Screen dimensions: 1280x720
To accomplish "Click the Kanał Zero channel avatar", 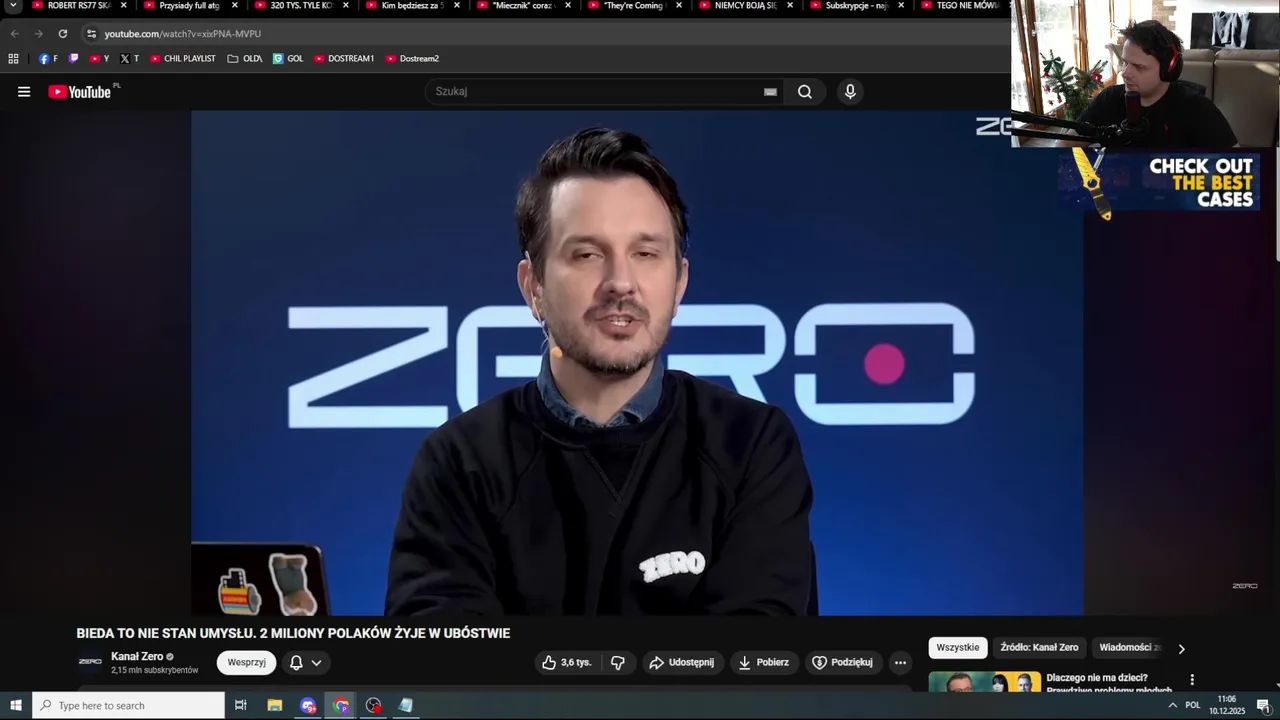I will point(90,662).
